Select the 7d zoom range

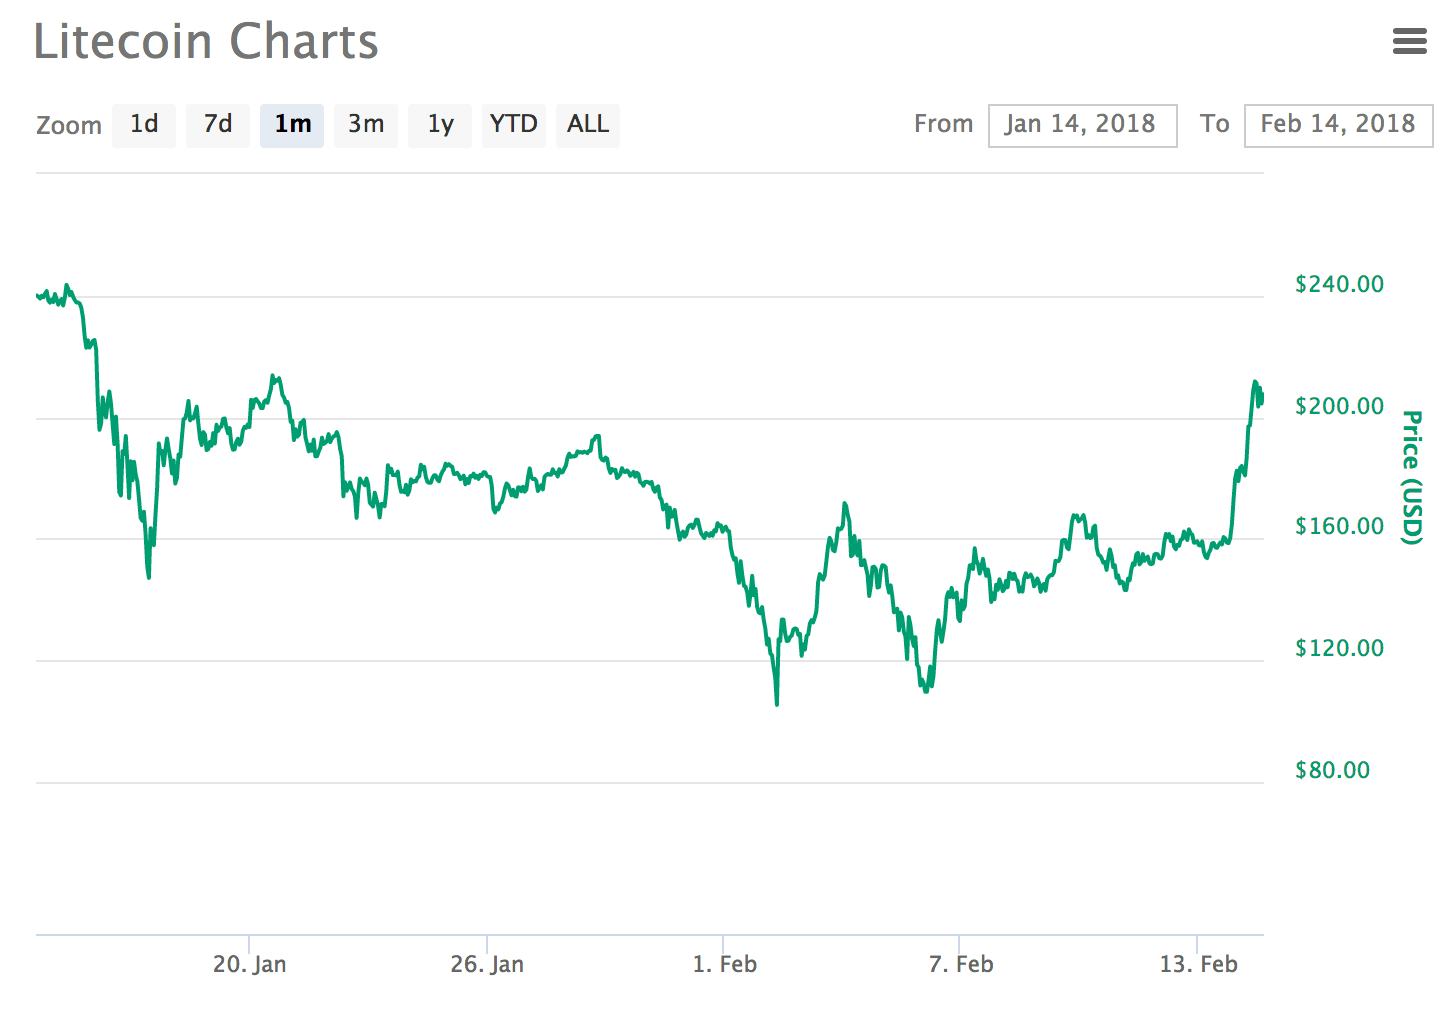tap(218, 124)
